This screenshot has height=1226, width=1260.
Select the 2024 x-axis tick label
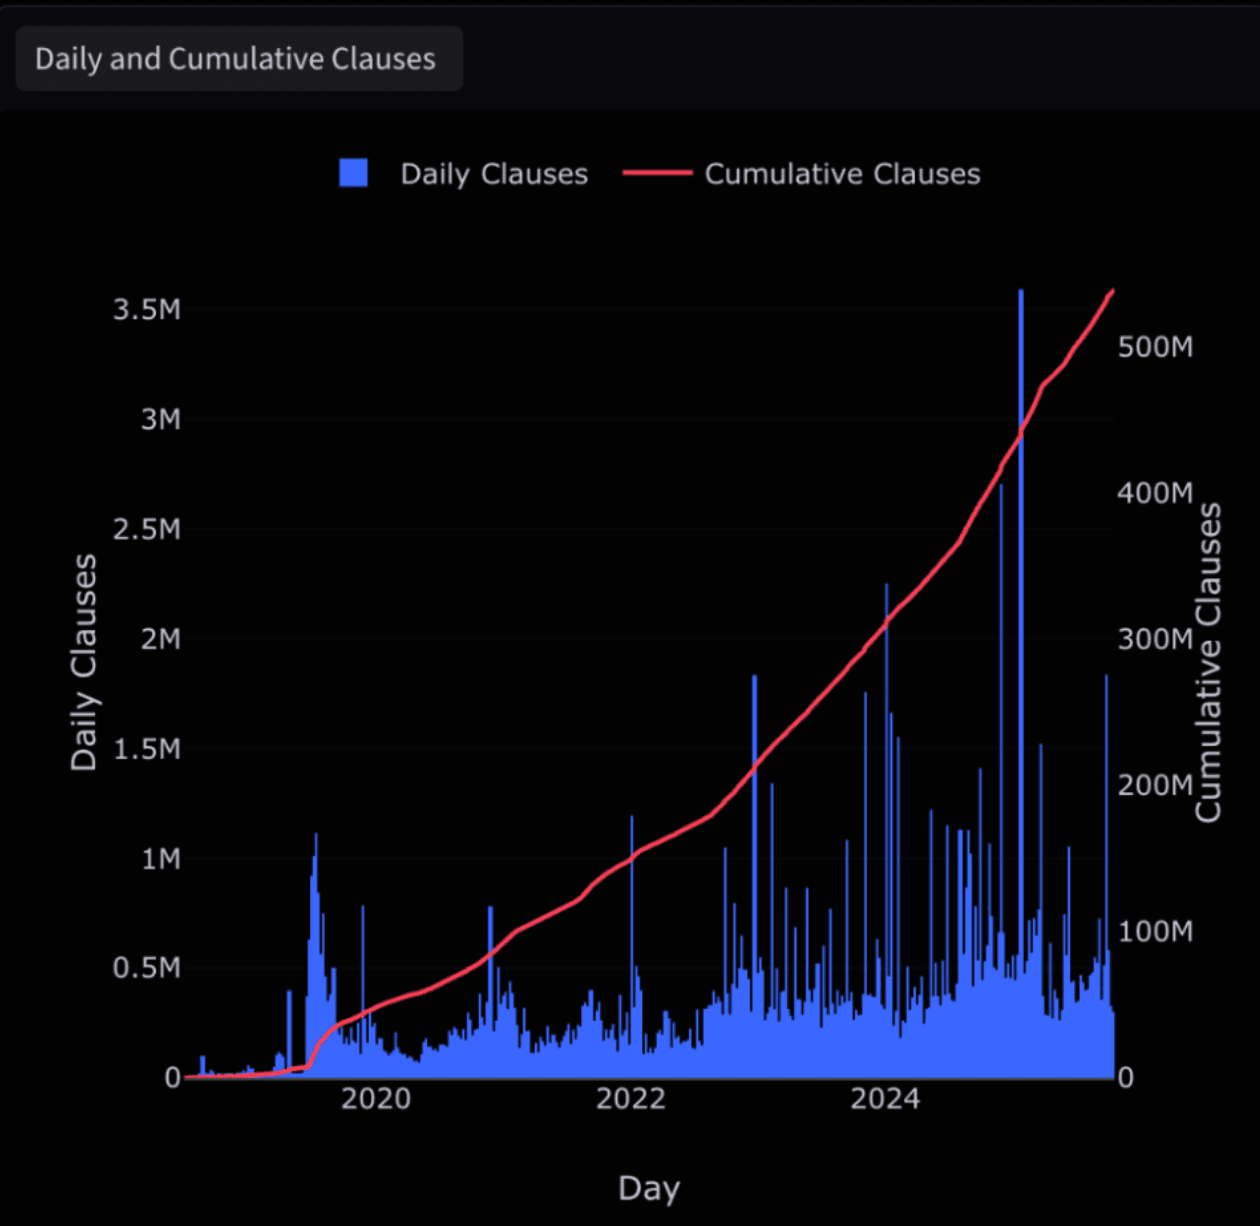click(x=885, y=1099)
